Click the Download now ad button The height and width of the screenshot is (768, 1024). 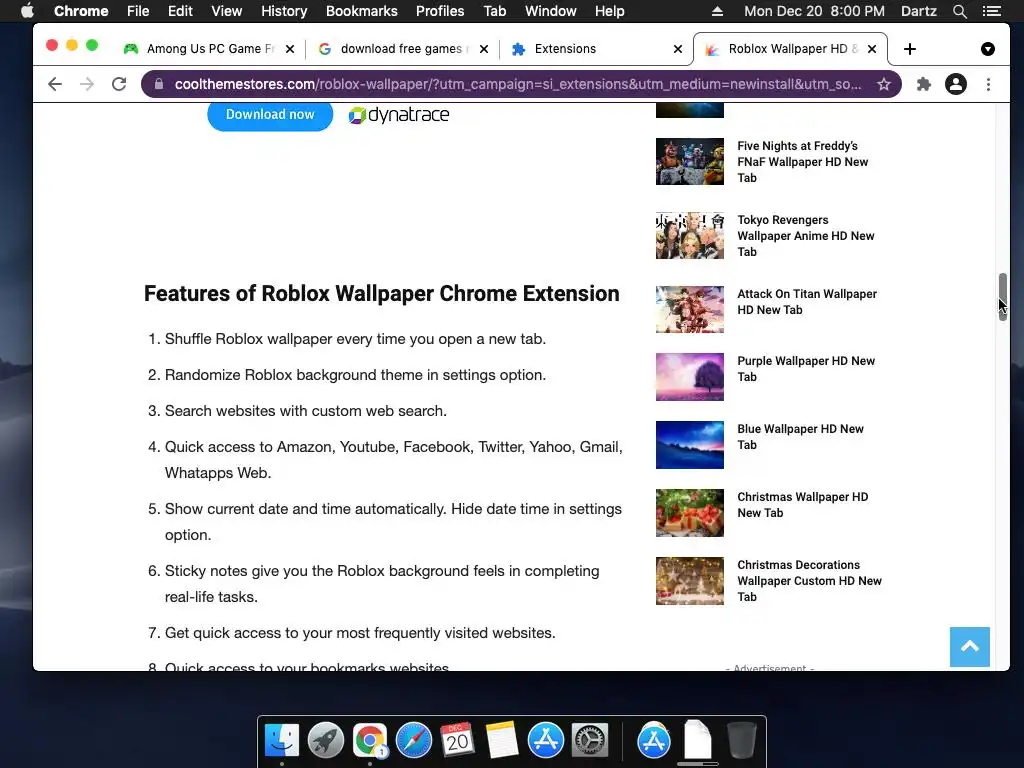(x=270, y=114)
